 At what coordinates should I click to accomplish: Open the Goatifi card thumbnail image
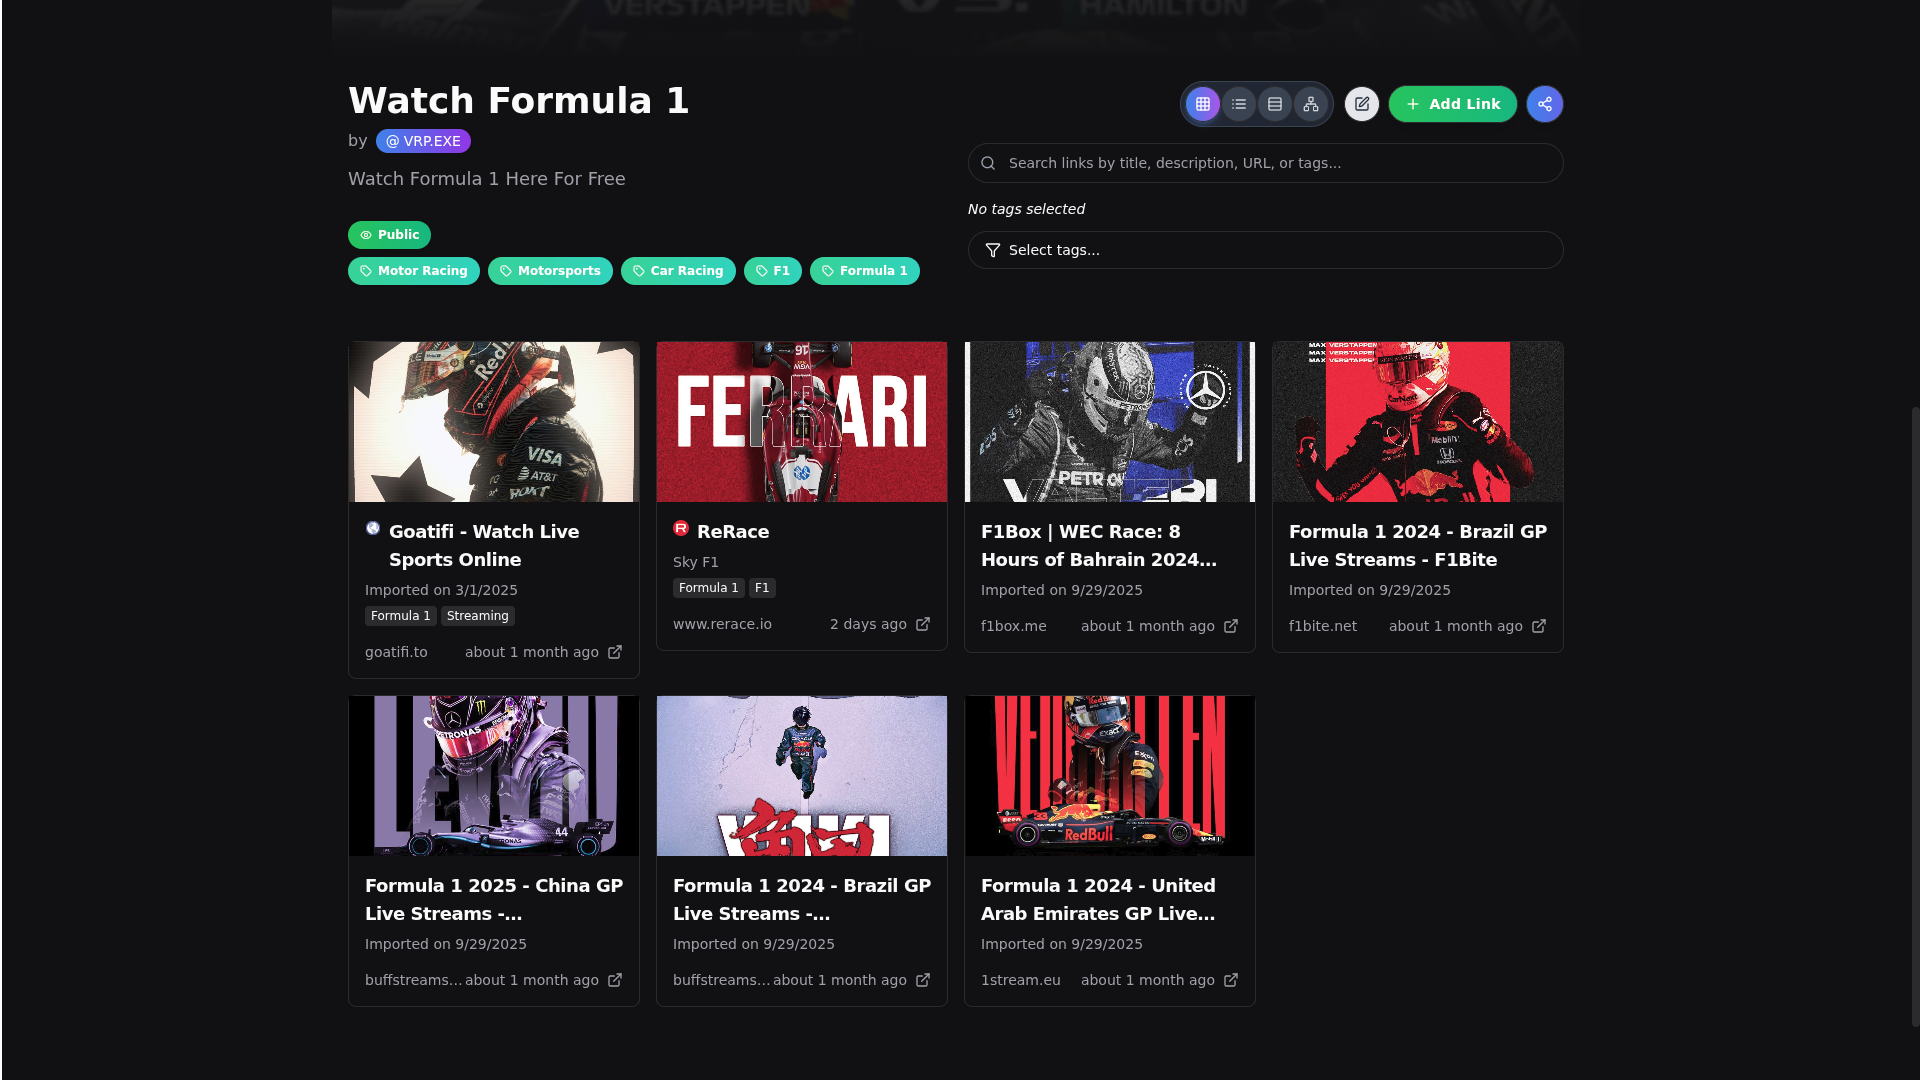coord(494,422)
